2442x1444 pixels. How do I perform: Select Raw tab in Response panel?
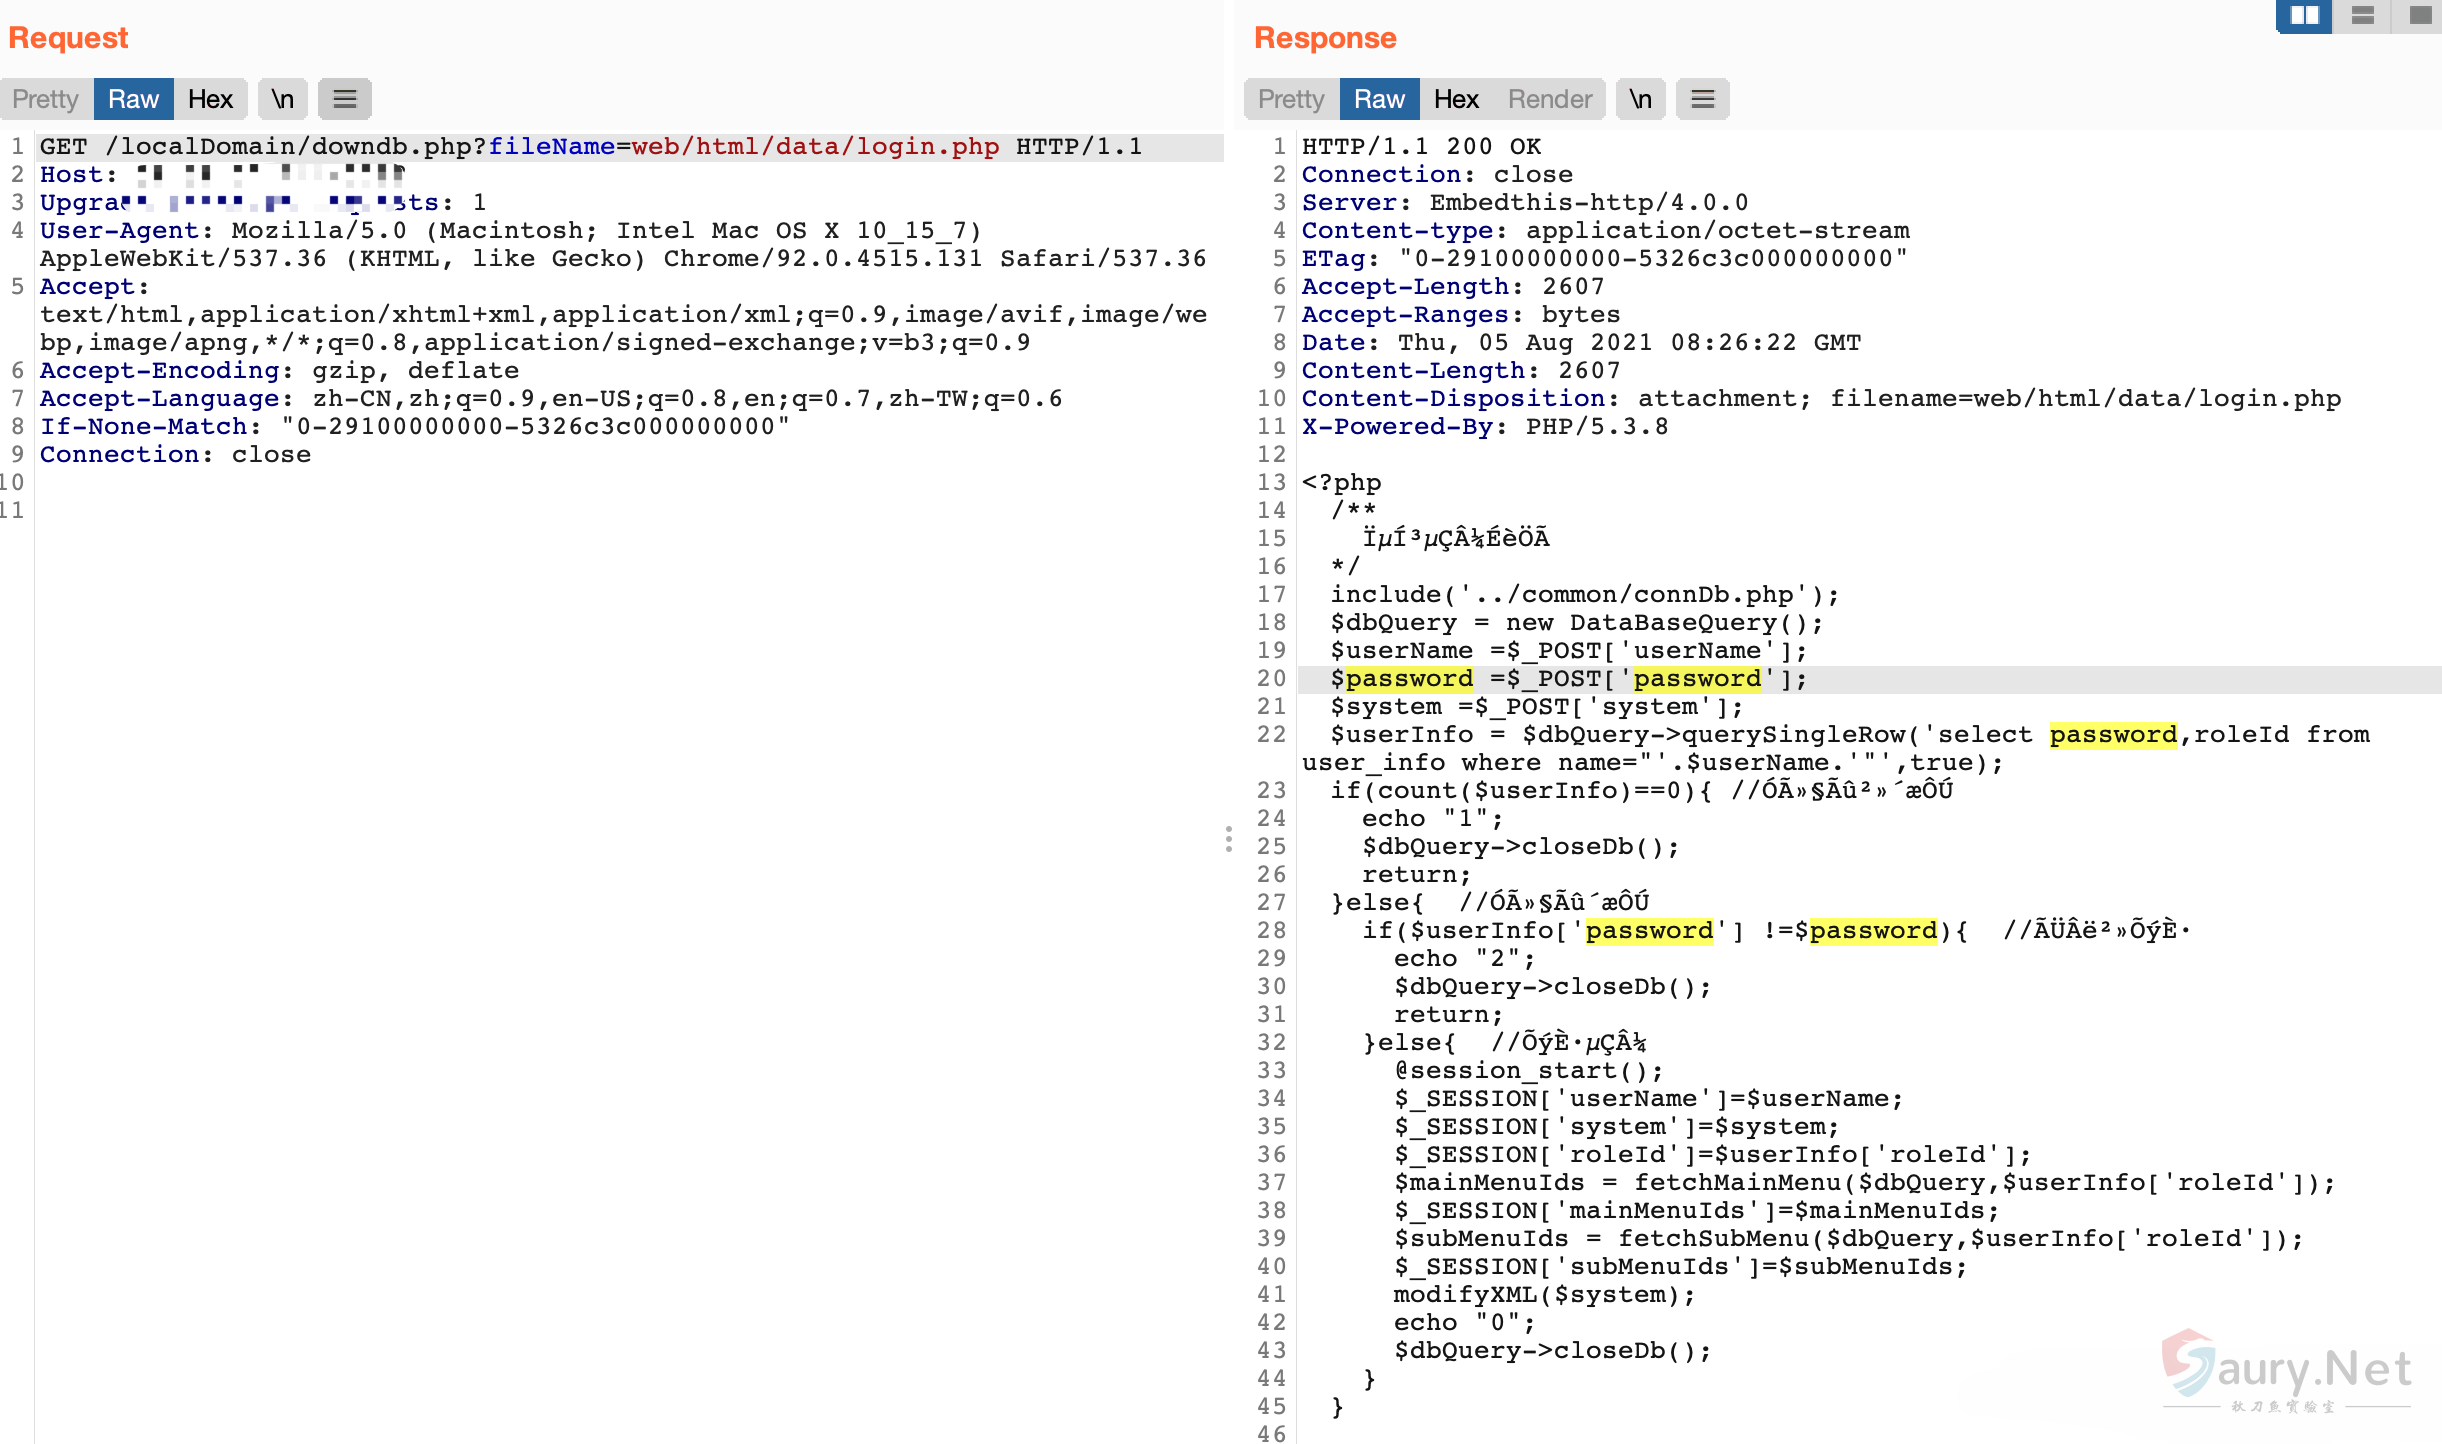[1379, 99]
